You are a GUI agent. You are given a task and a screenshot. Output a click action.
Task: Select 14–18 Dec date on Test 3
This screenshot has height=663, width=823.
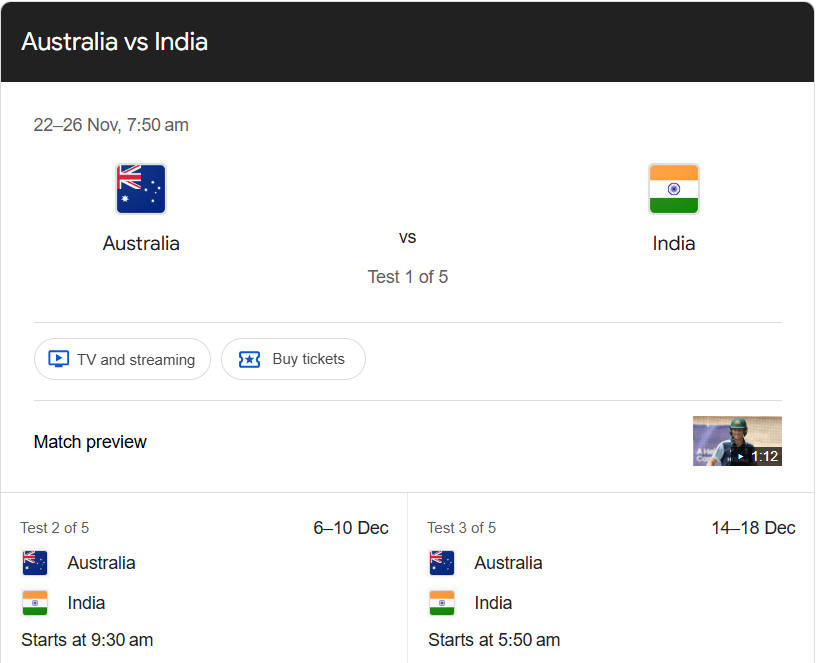point(753,528)
